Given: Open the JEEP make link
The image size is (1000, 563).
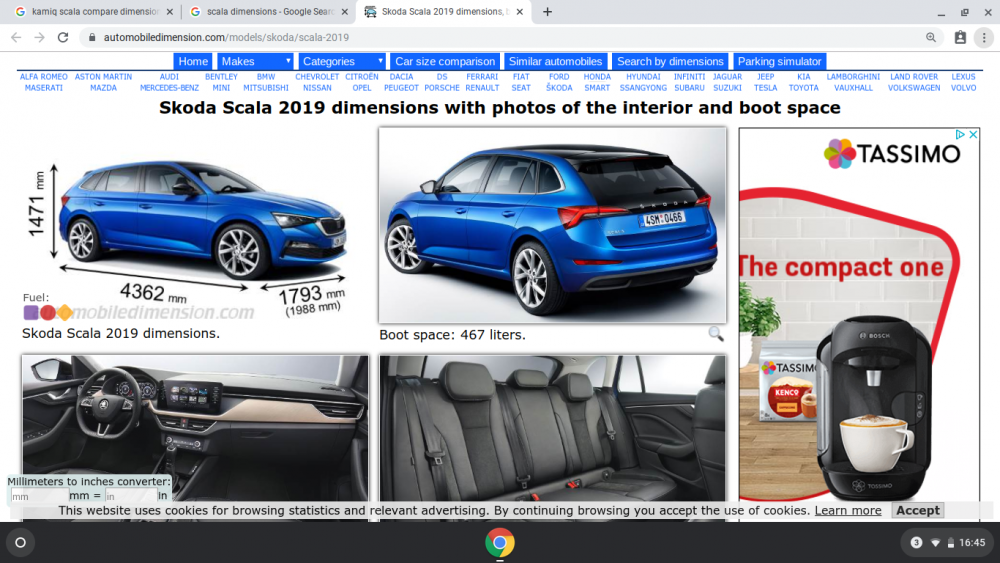Looking at the screenshot, I should (x=765, y=77).
